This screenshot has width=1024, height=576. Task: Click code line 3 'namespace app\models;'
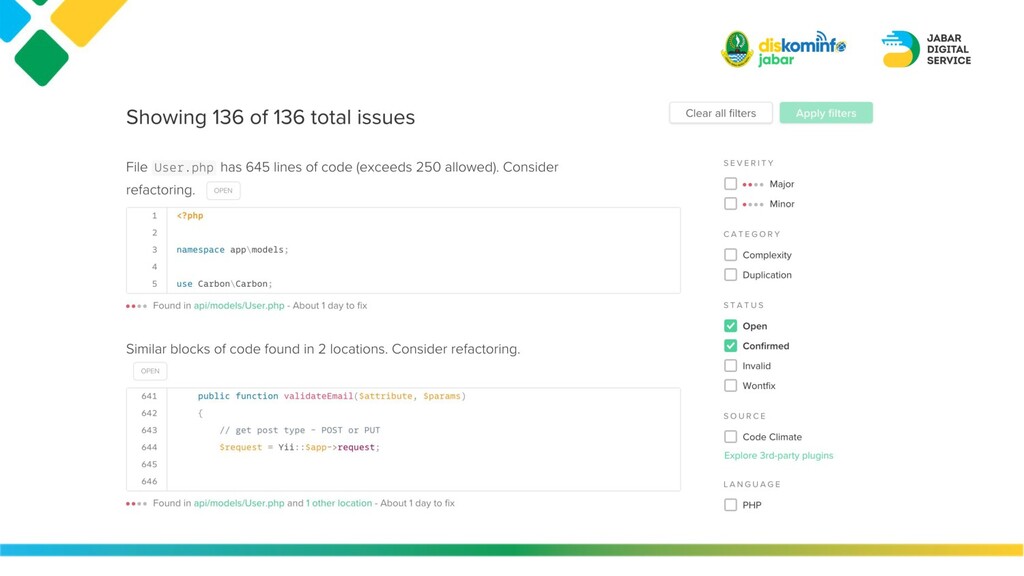232,250
